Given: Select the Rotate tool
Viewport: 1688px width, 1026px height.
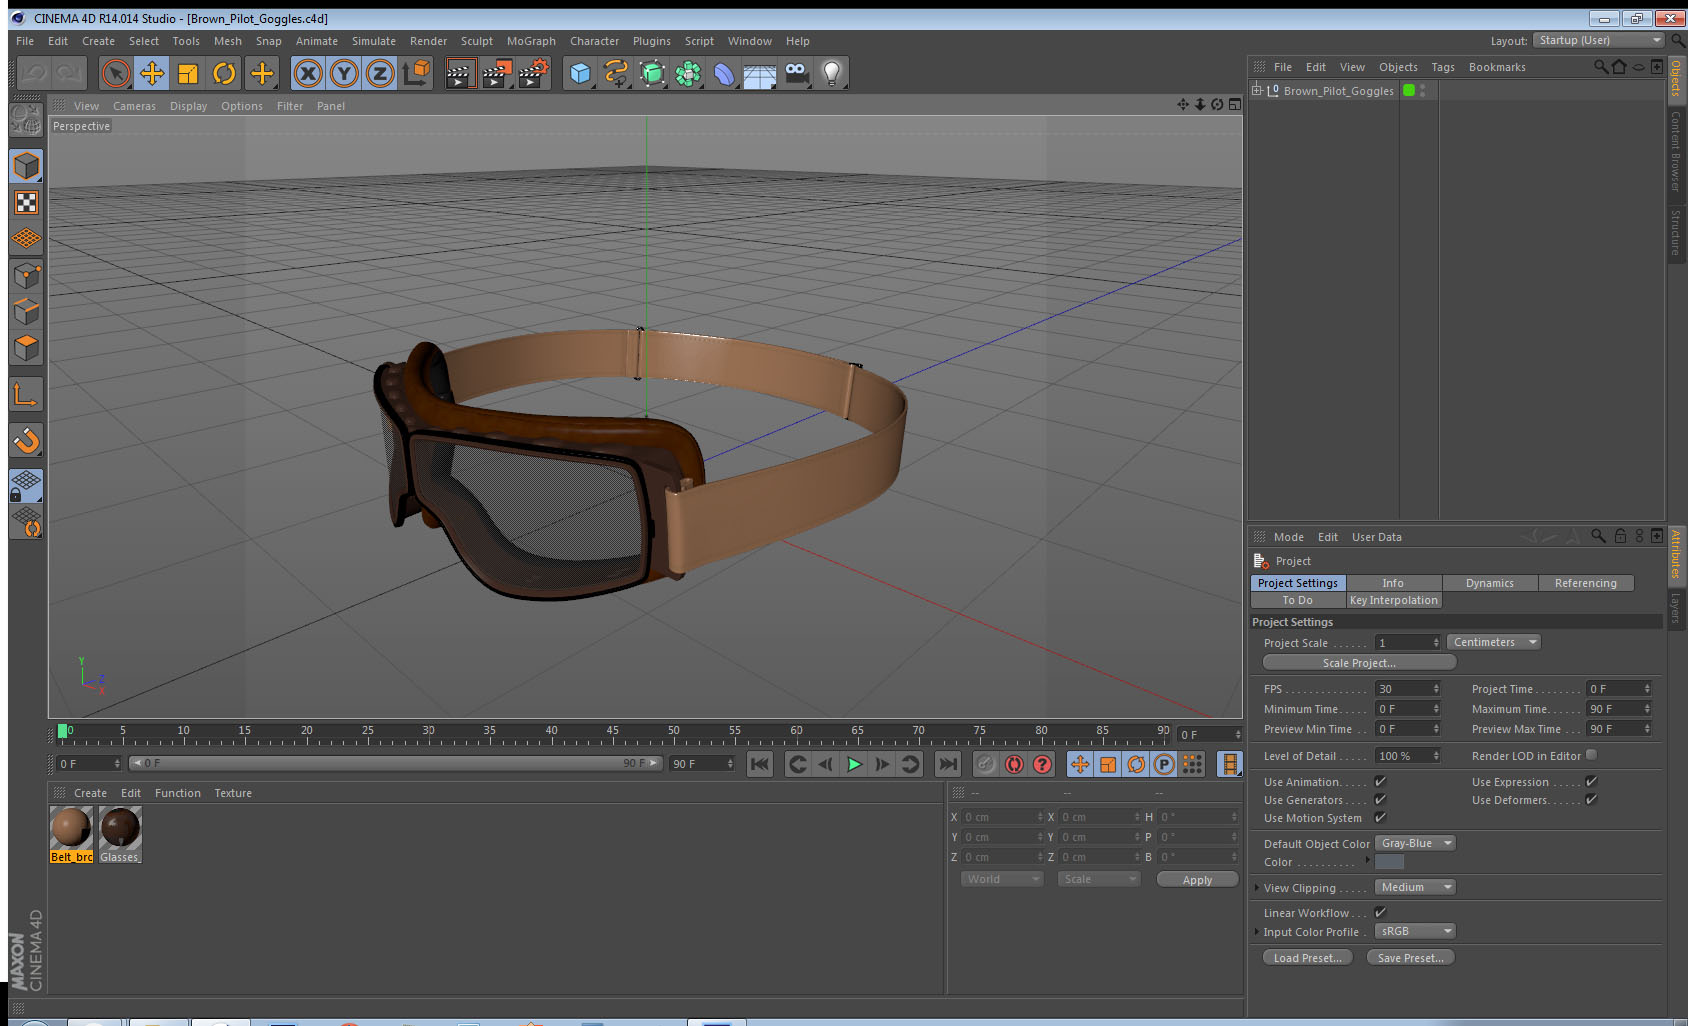Looking at the screenshot, I should (x=224, y=73).
